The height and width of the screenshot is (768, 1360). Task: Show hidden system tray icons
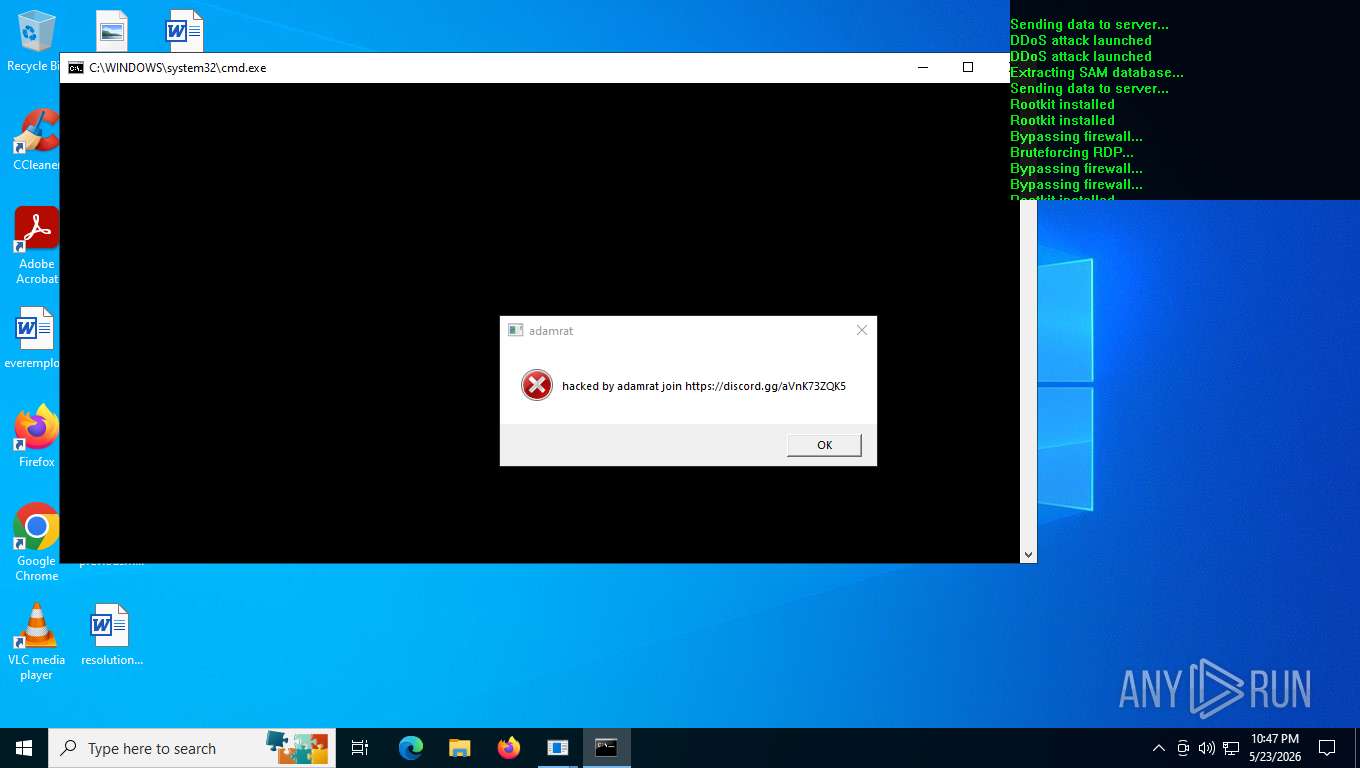click(x=1159, y=748)
